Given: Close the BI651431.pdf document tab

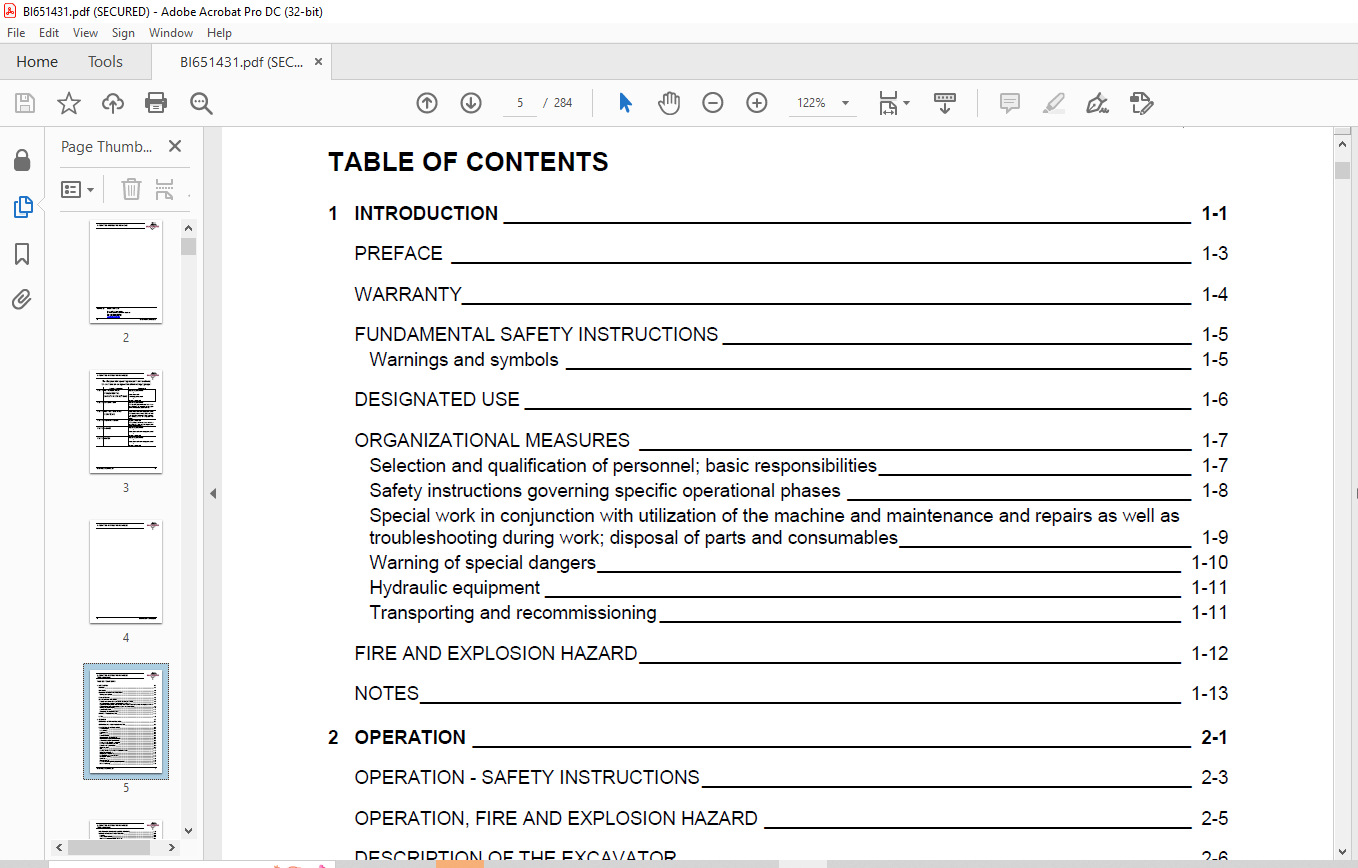Looking at the screenshot, I should tap(318, 62).
